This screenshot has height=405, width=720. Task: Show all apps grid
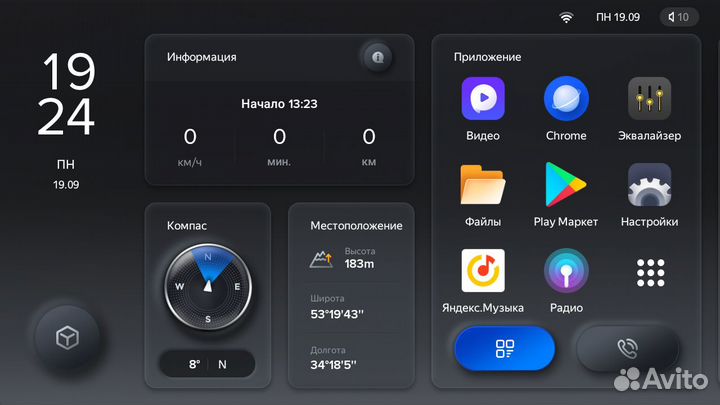point(650,271)
